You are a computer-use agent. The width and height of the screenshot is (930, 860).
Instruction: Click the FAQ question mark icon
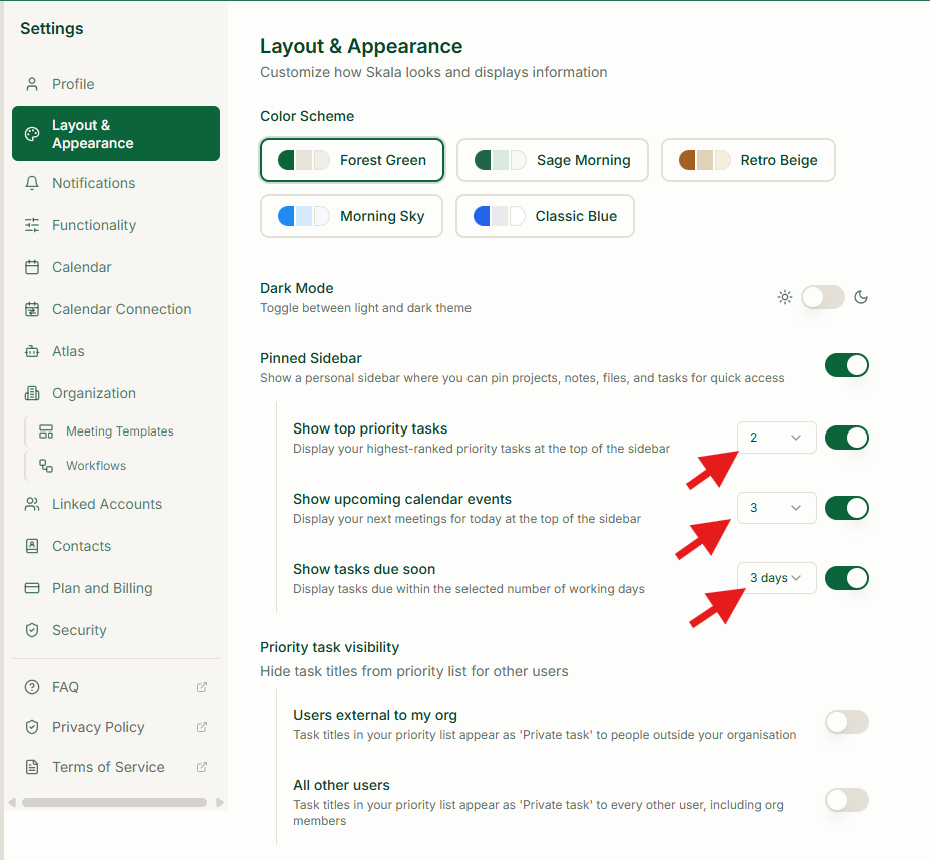tap(32, 687)
